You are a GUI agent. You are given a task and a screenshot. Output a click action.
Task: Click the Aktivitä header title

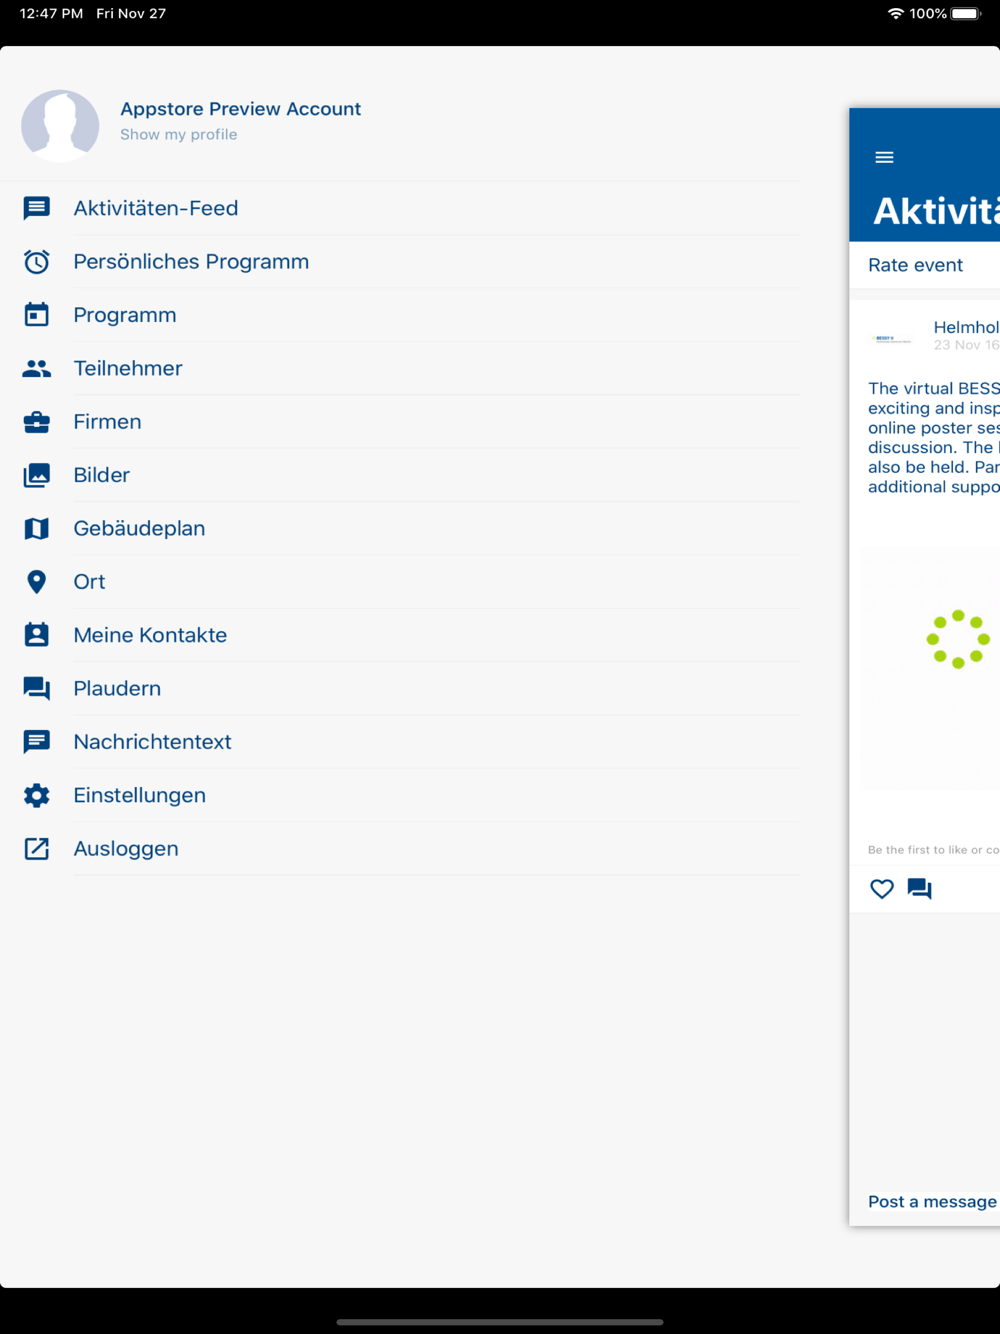point(936,211)
